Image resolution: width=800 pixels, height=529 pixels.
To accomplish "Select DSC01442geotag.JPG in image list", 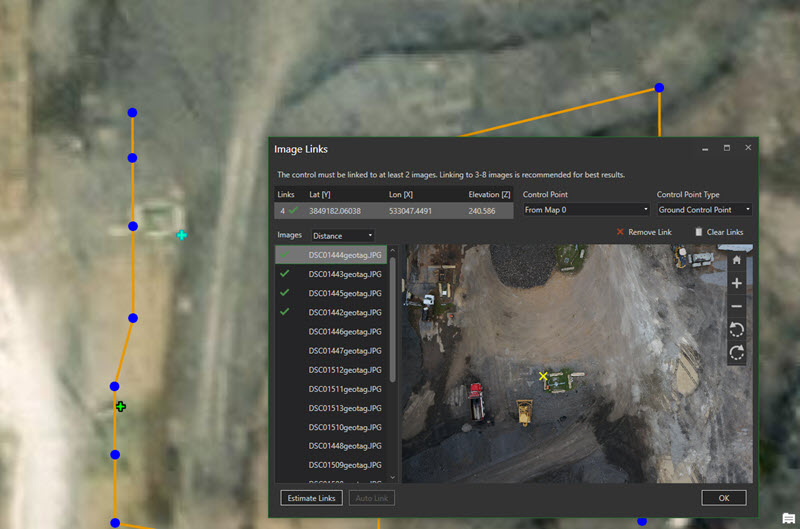I will coord(331,312).
